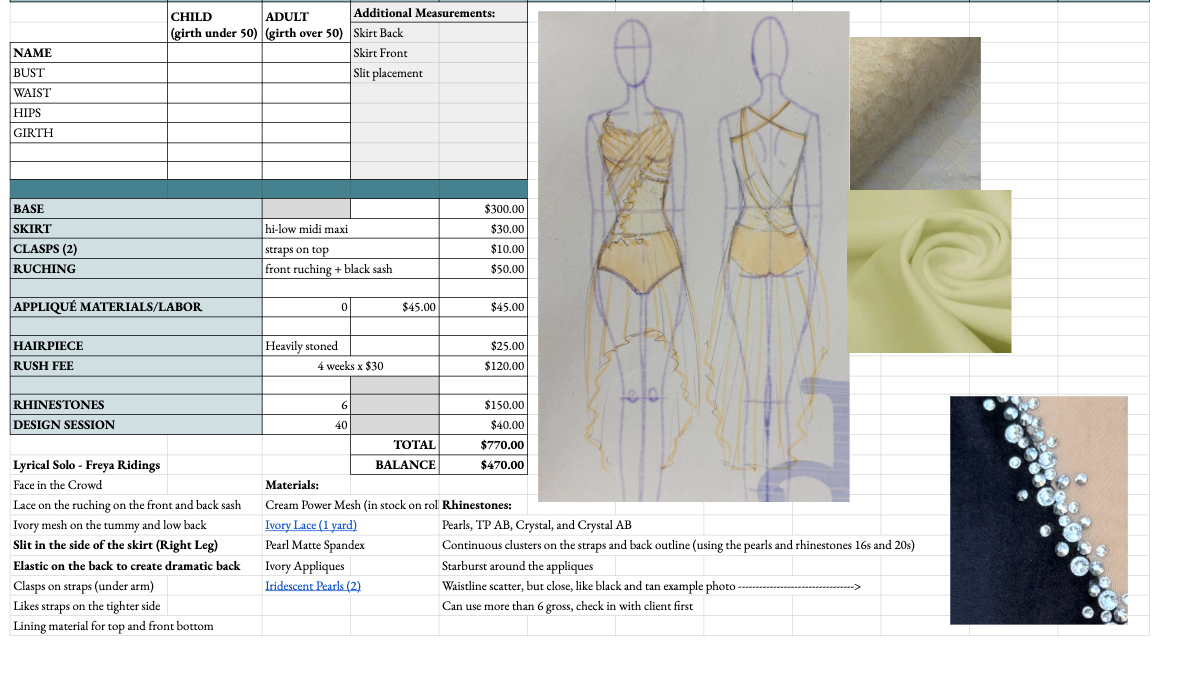This screenshot has height=692, width=1182.
Task: Click the TOTAL value $770.00 cell
Action: (483, 445)
